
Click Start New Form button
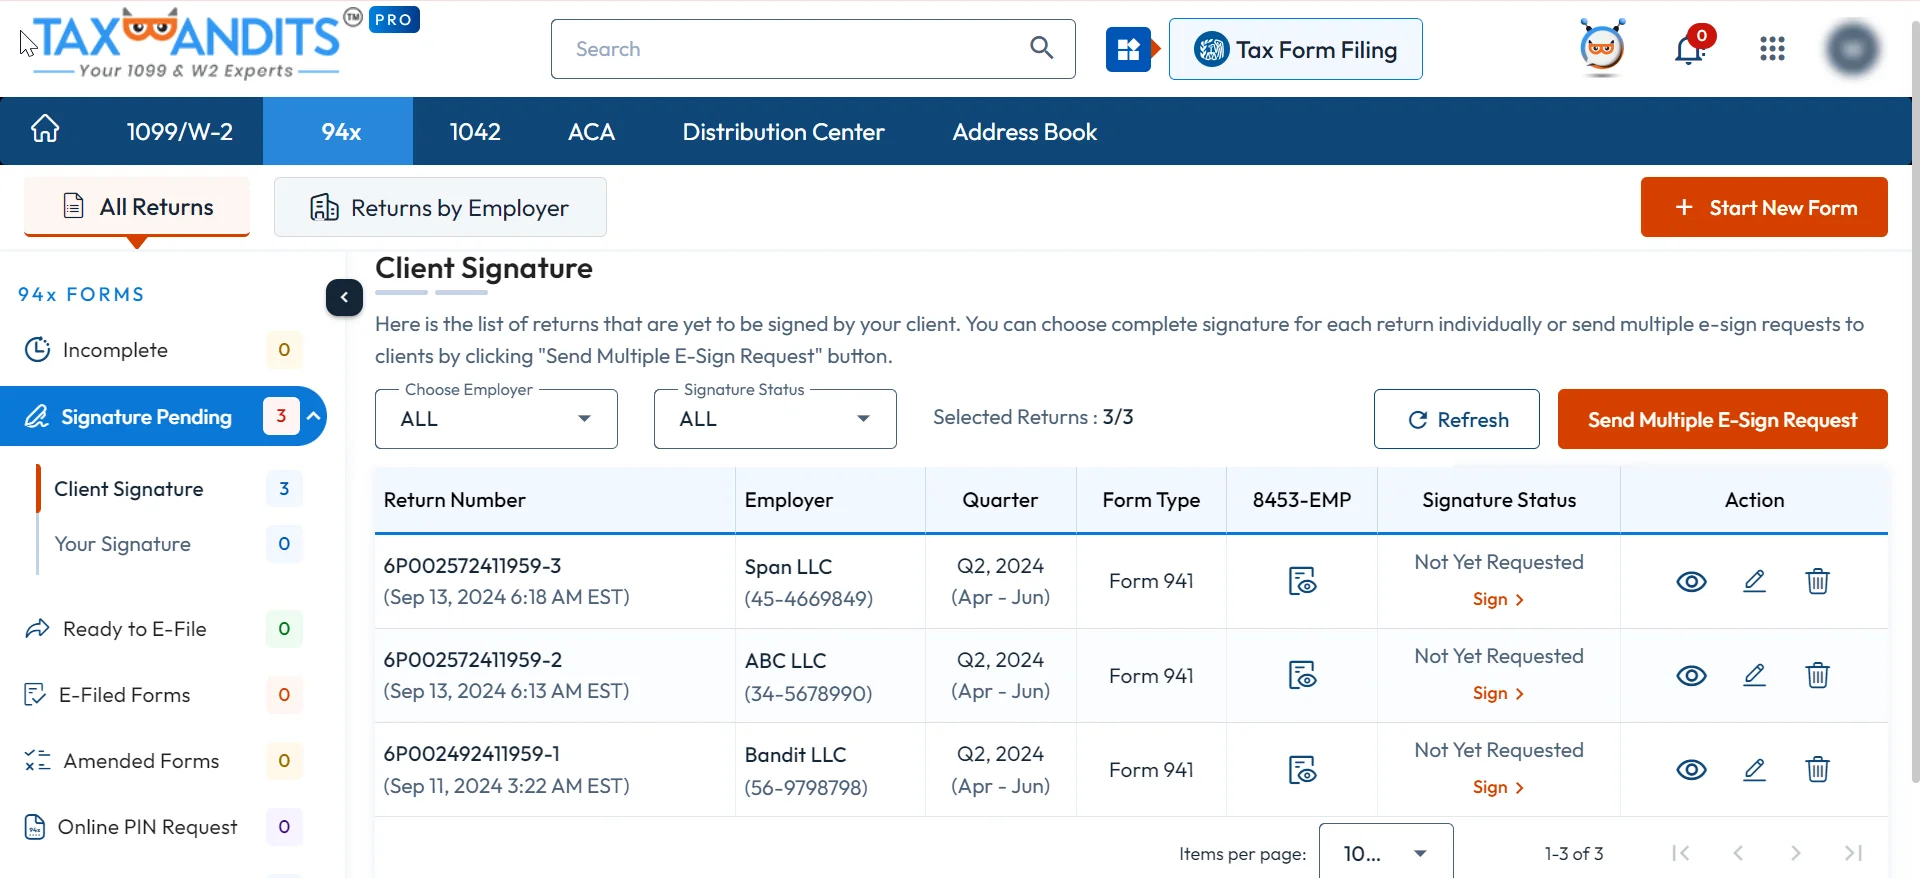[x=1764, y=207]
